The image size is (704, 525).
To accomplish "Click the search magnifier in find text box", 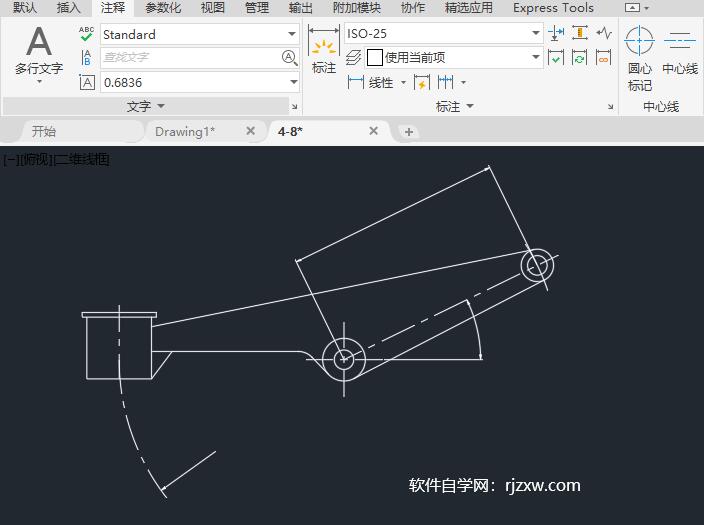I will click(289, 57).
